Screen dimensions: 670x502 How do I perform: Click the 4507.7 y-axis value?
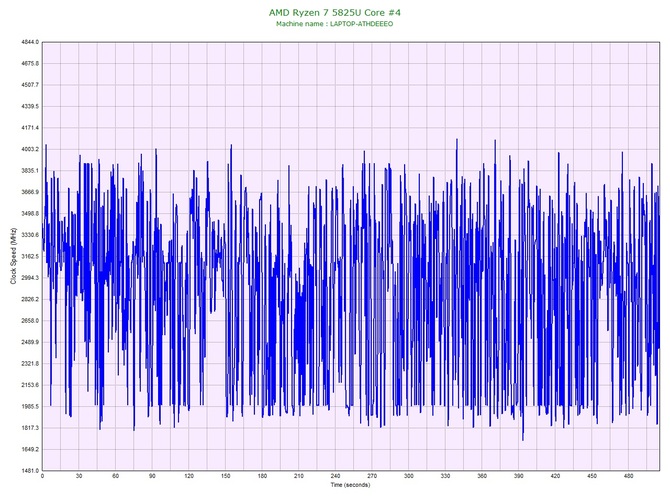[x=30, y=85]
